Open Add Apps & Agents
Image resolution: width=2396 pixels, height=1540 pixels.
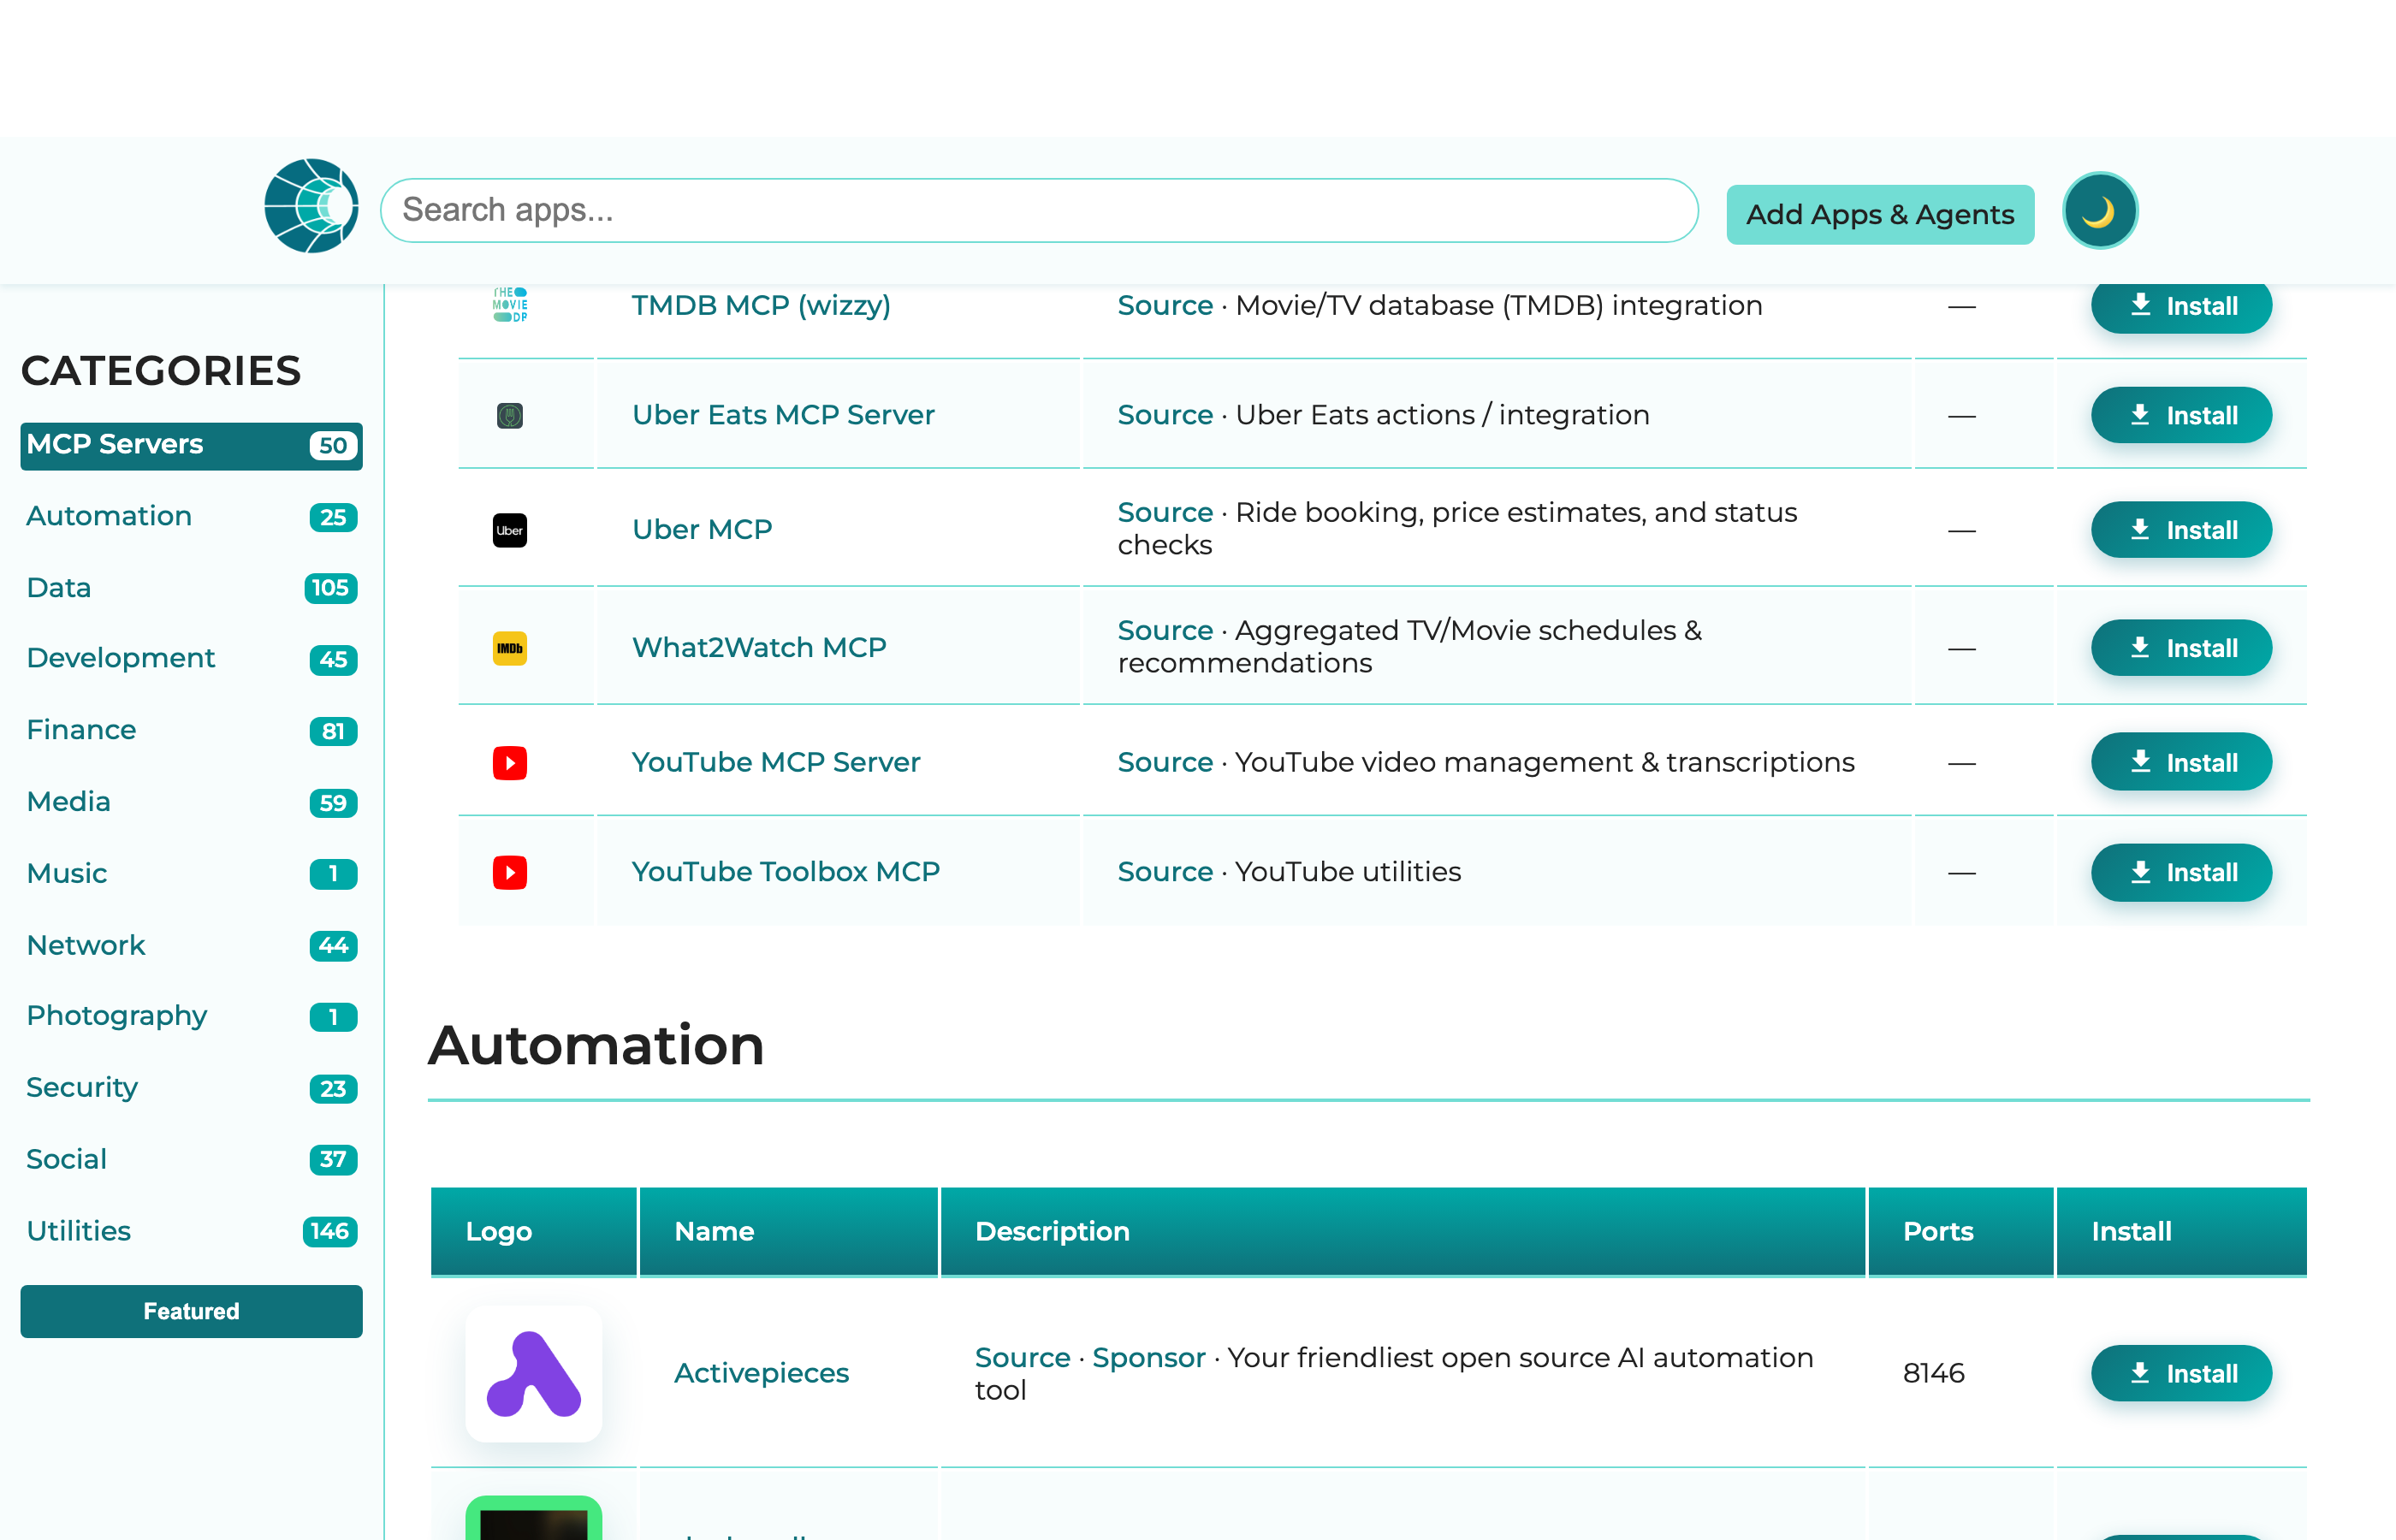1880,214
